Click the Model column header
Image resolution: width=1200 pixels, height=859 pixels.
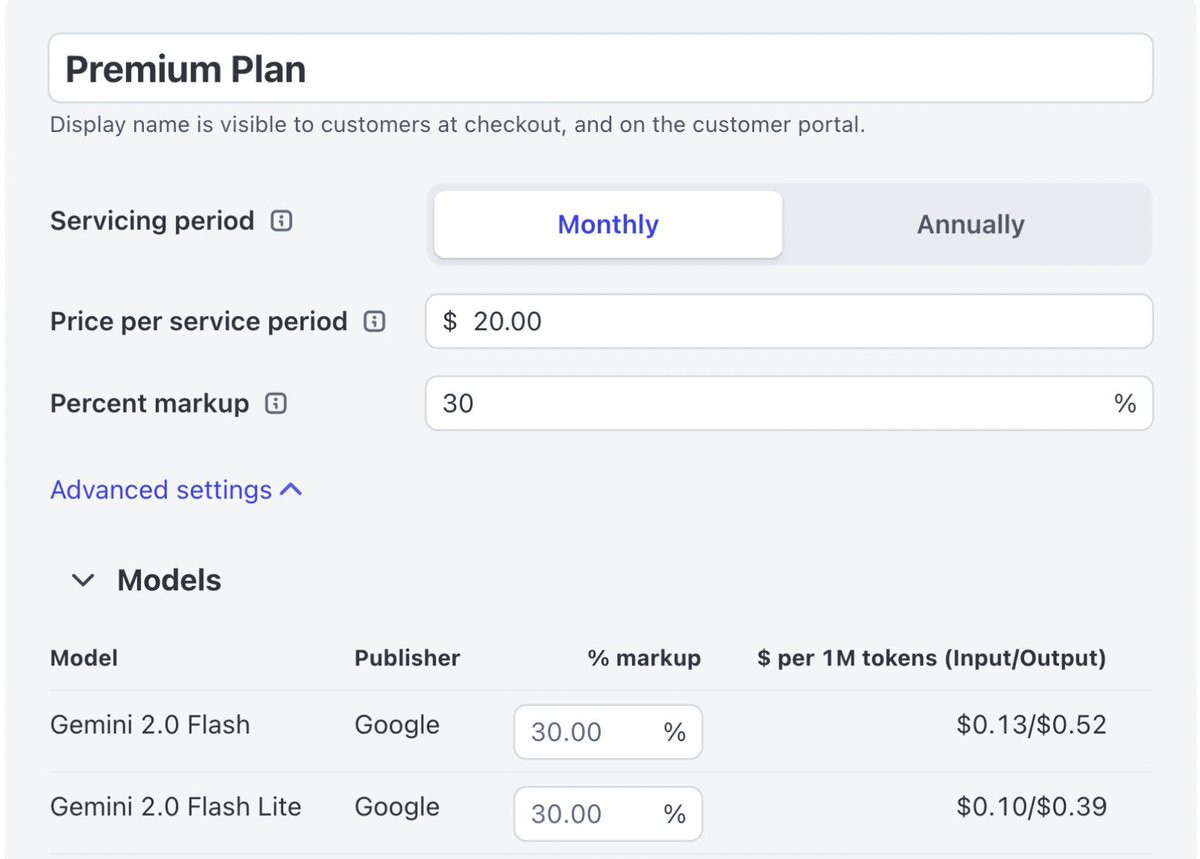(x=84, y=658)
